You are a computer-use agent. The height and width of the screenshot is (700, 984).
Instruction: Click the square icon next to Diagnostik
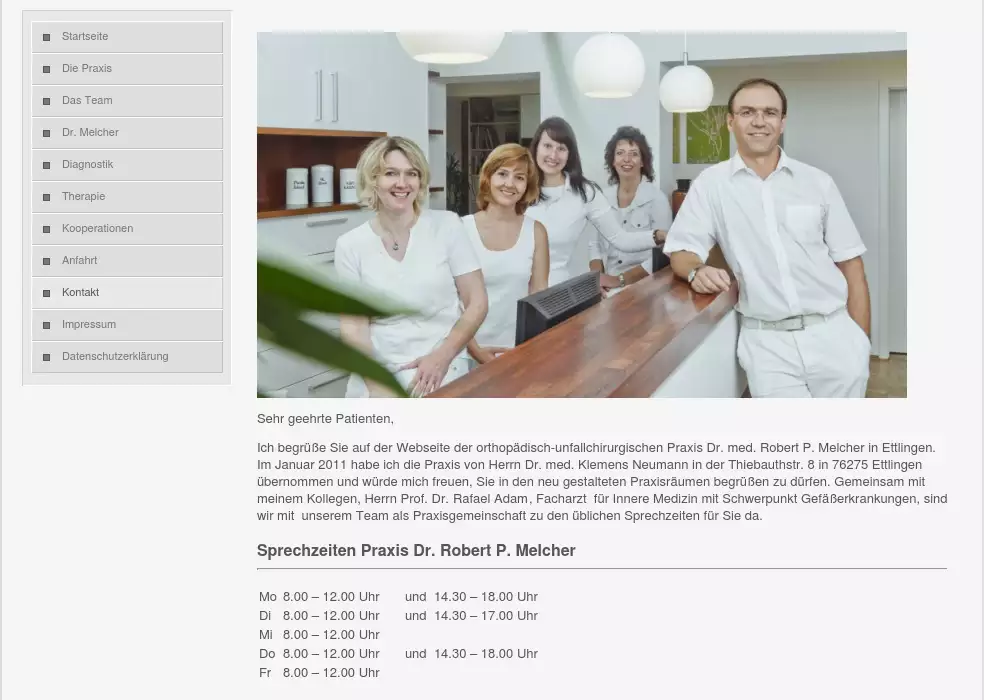tap(47, 165)
